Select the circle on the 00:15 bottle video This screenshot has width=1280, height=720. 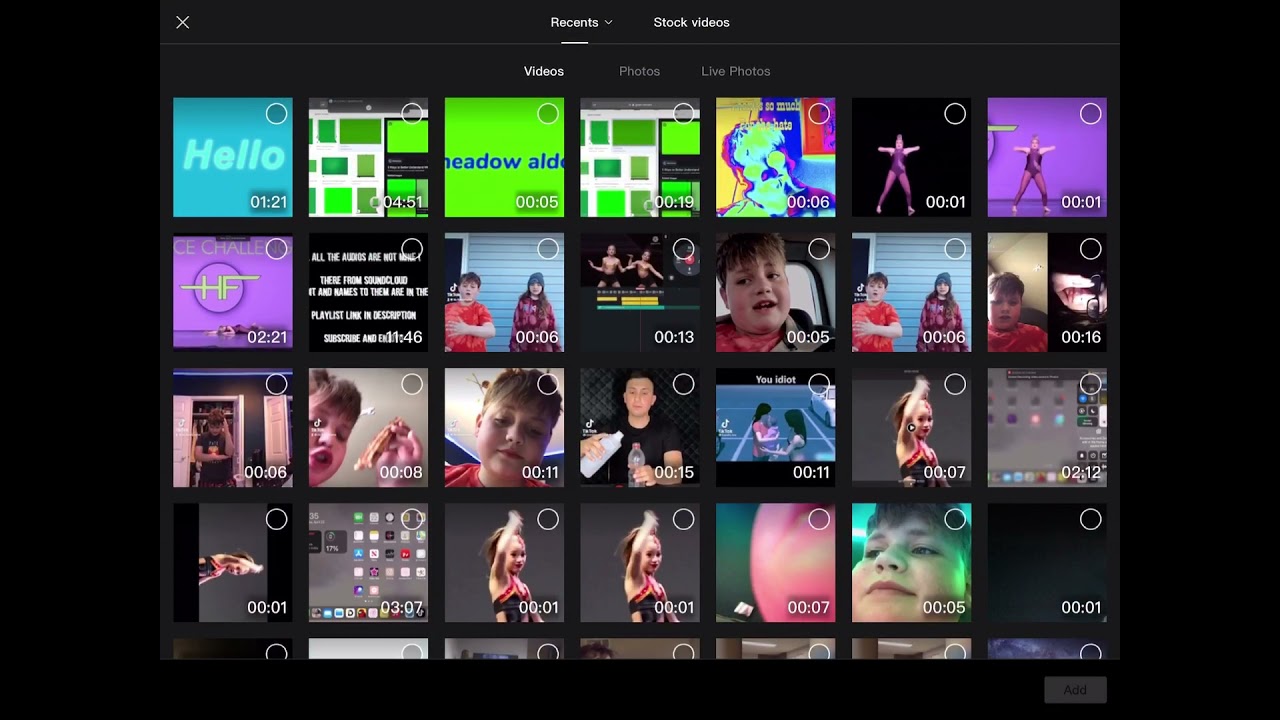(x=683, y=384)
